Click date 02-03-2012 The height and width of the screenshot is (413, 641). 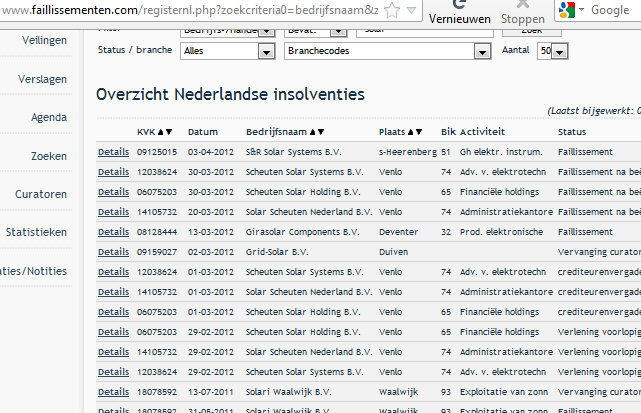coord(211,252)
